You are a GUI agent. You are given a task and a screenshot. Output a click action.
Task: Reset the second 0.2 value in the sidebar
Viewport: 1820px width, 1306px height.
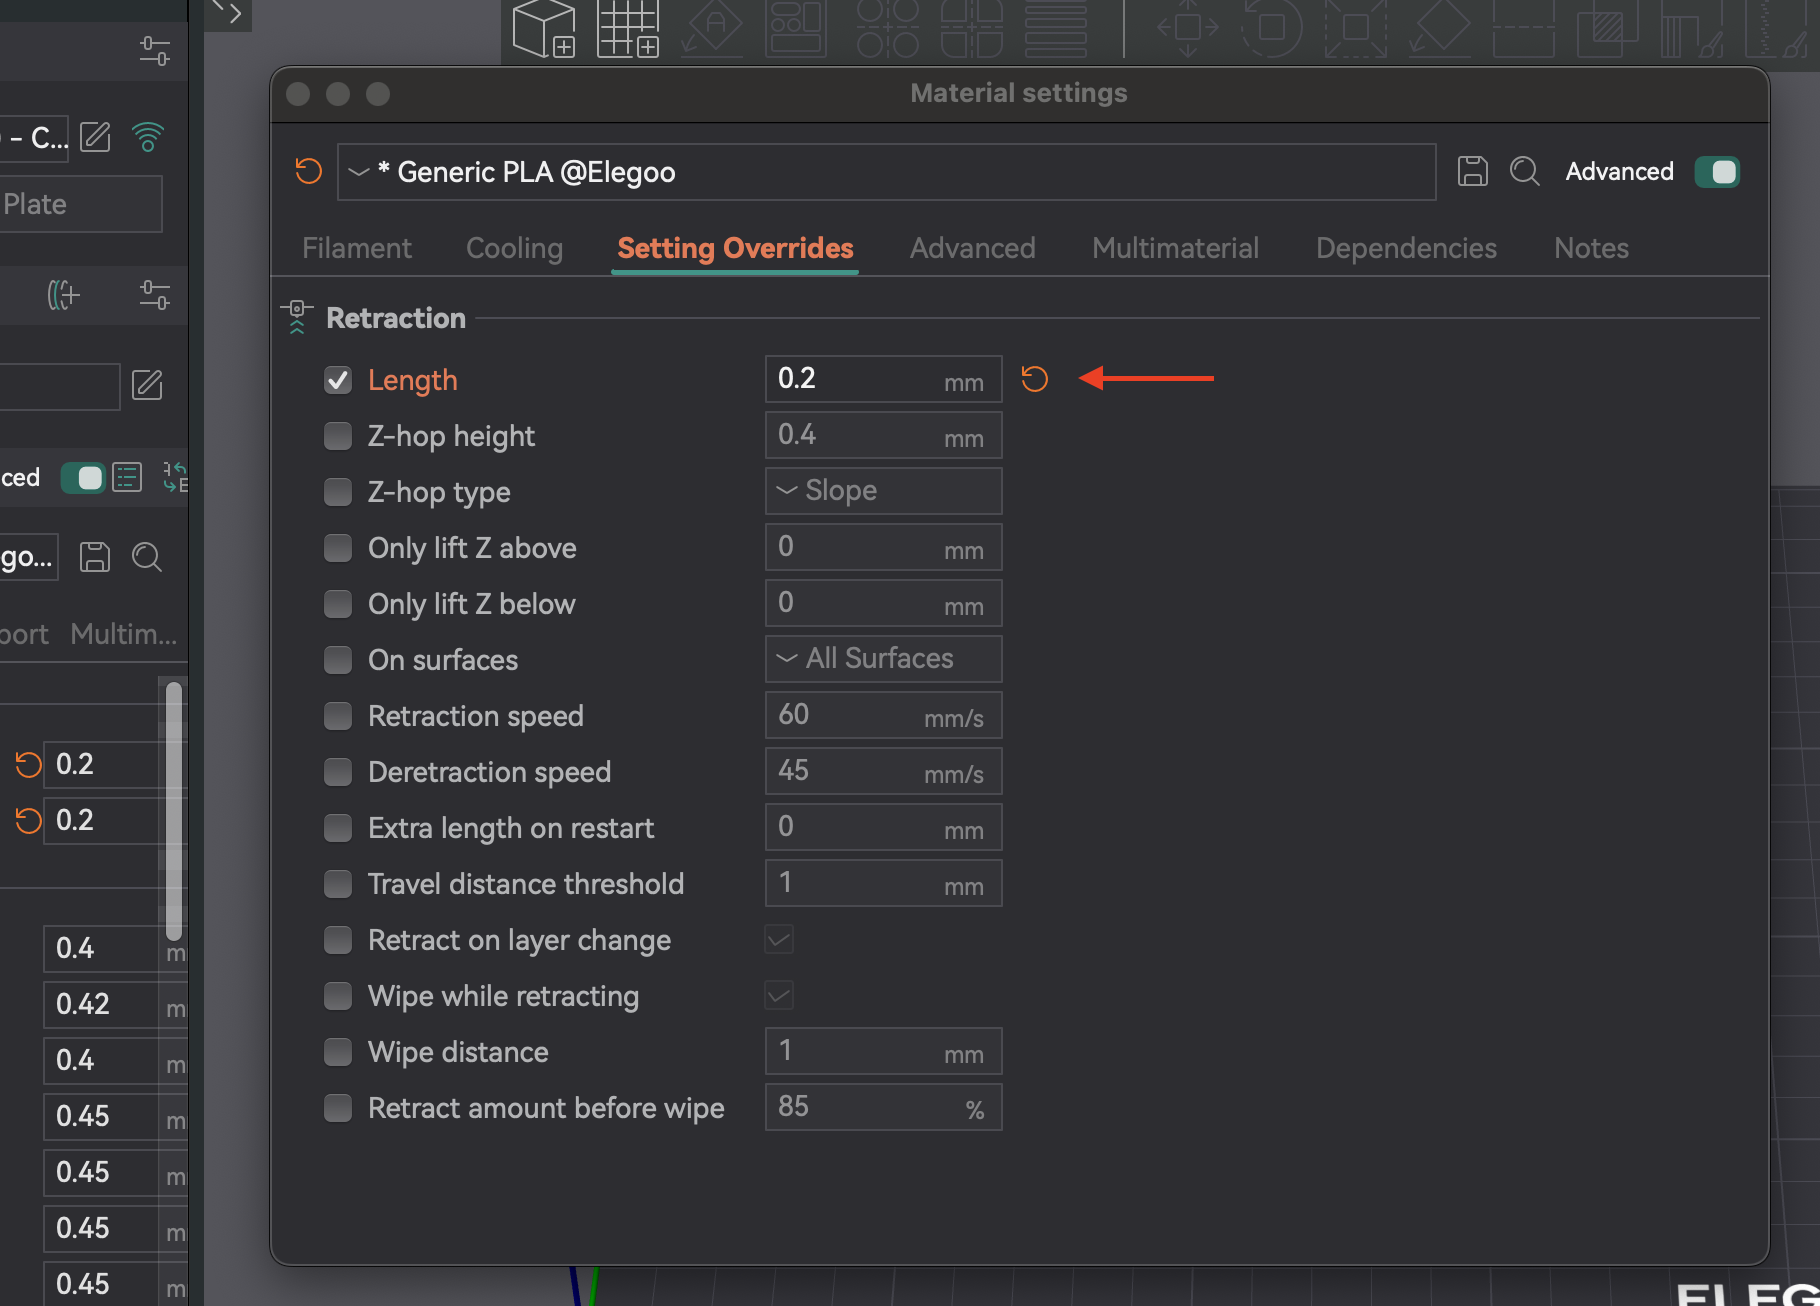(28, 821)
